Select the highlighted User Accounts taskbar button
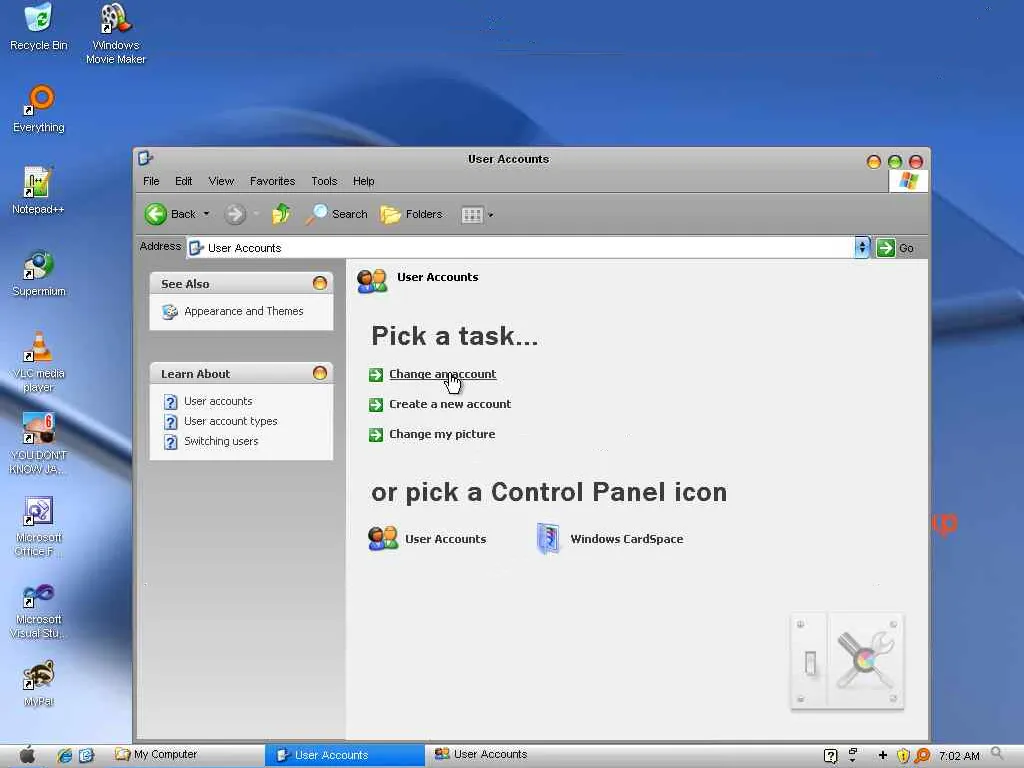The height and width of the screenshot is (768, 1024). pyautogui.click(x=345, y=755)
